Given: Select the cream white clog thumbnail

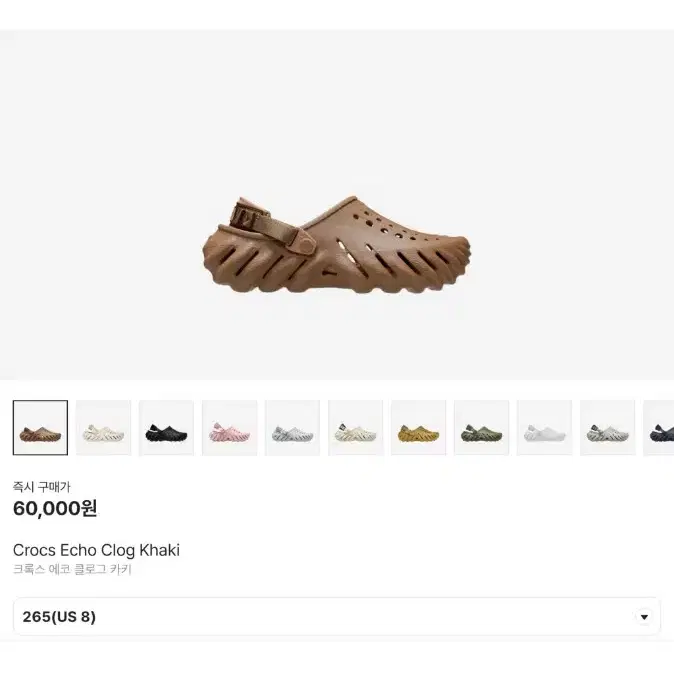Looking at the screenshot, I should 103,428.
